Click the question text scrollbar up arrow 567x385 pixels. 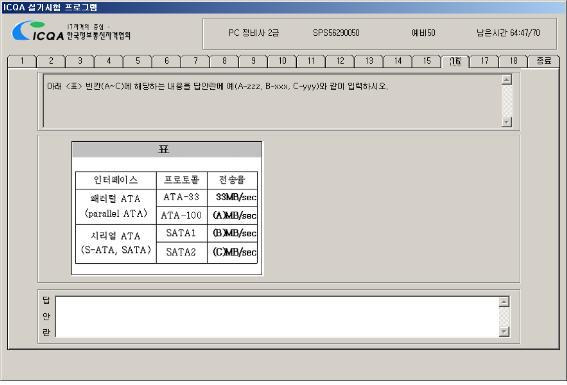[x=507, y=80]
